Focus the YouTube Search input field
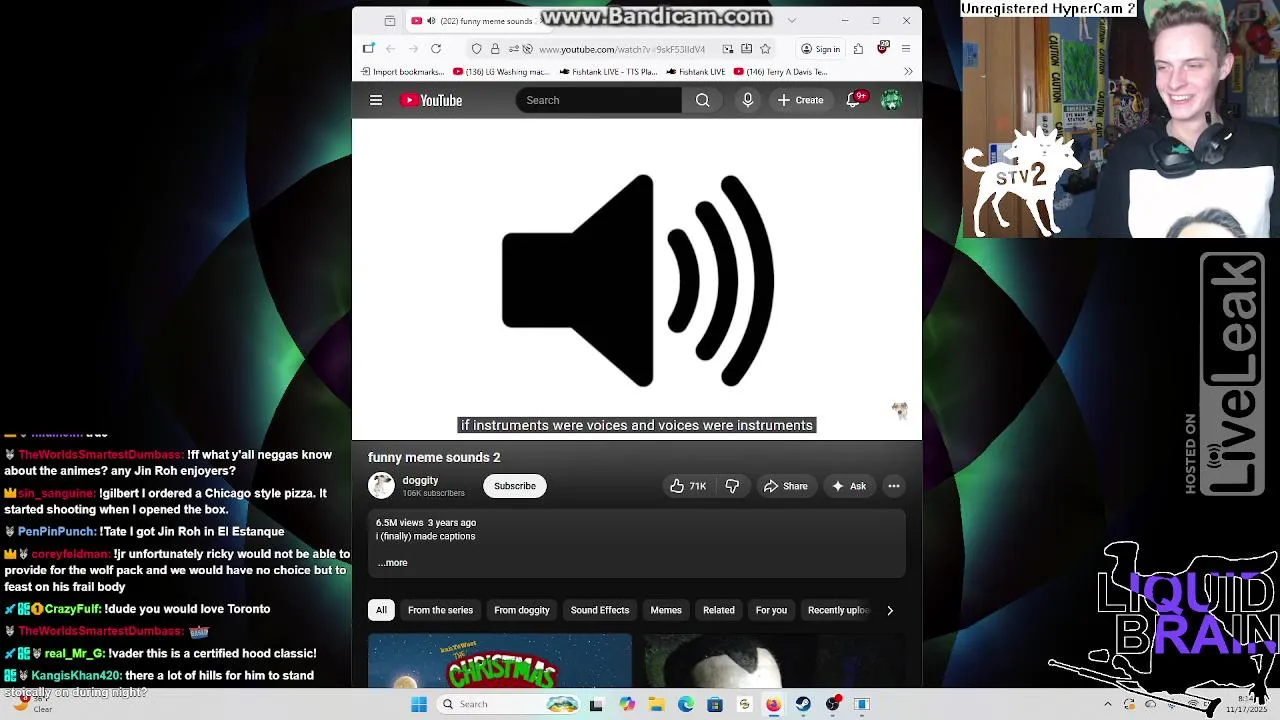1280x720 pixels. tap(598, 100)
